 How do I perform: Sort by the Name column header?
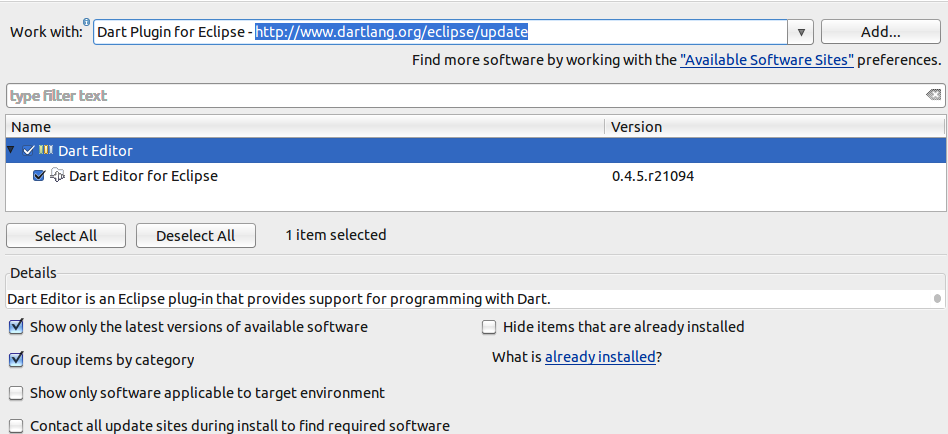coord(305,126)
